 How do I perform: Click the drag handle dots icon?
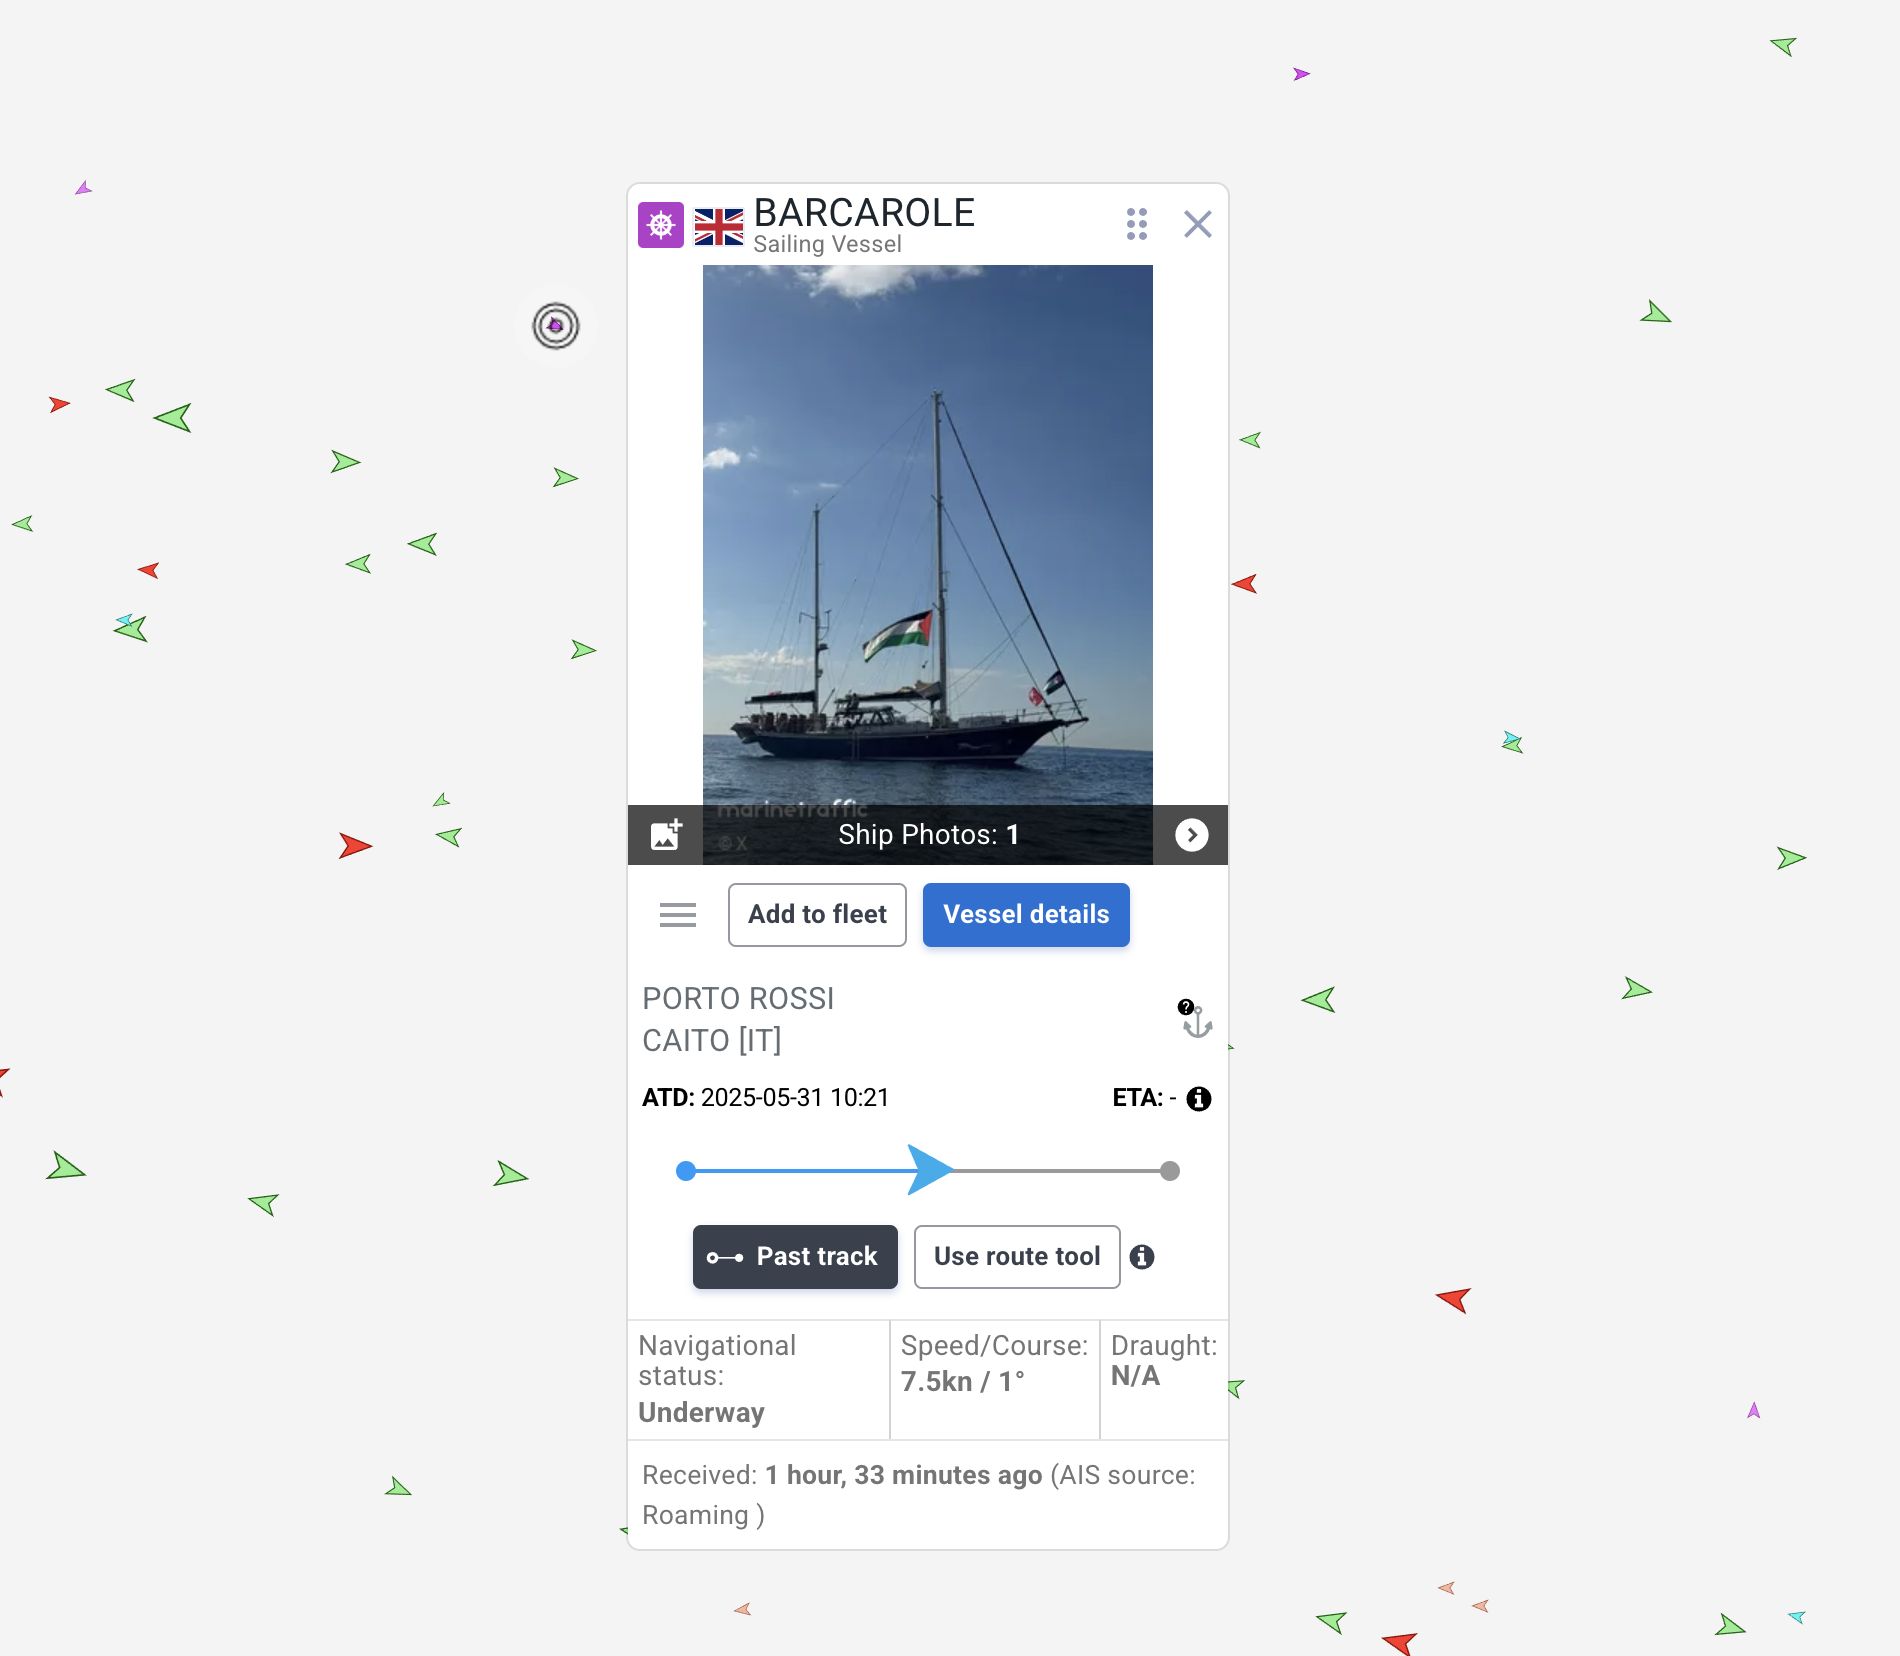tap(1137, 224)
